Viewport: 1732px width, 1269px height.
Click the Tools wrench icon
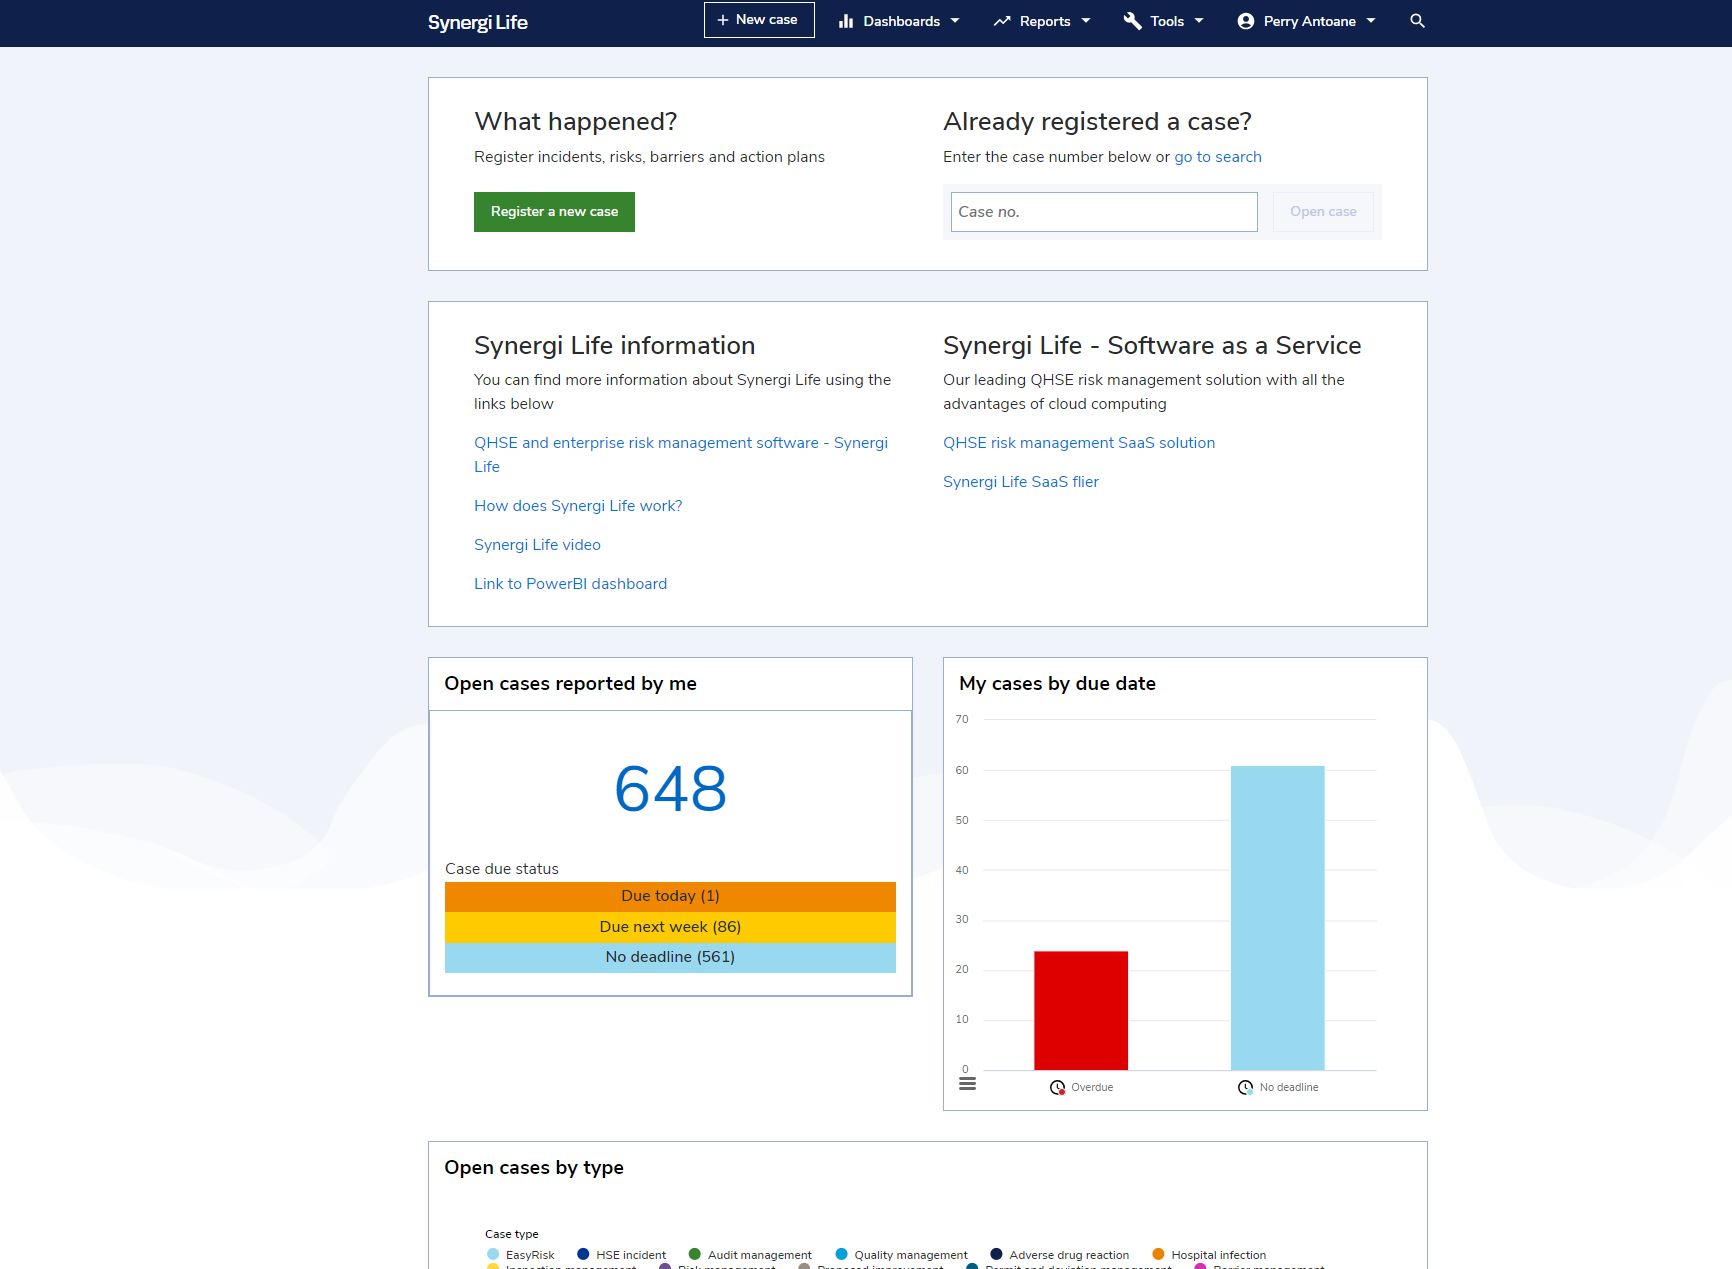pyautogui.click(x=1131, y=20)
